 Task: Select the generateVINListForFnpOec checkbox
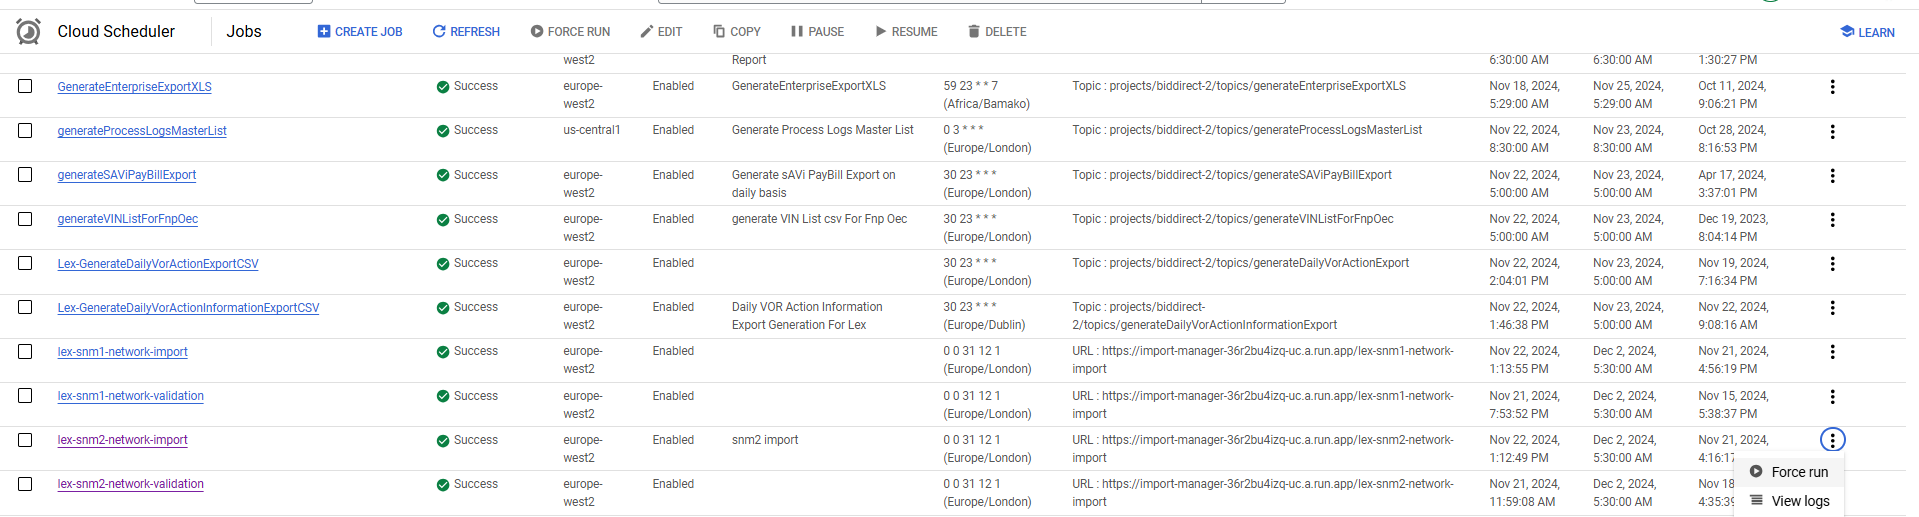tap(25, 218)
